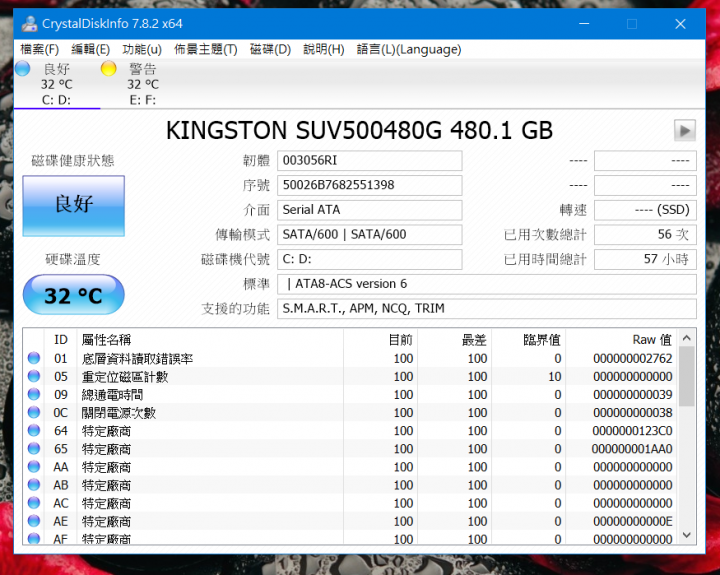Click raw value 000000000038
The width and height of the screenshot is (720, 575).
point(633,412)
